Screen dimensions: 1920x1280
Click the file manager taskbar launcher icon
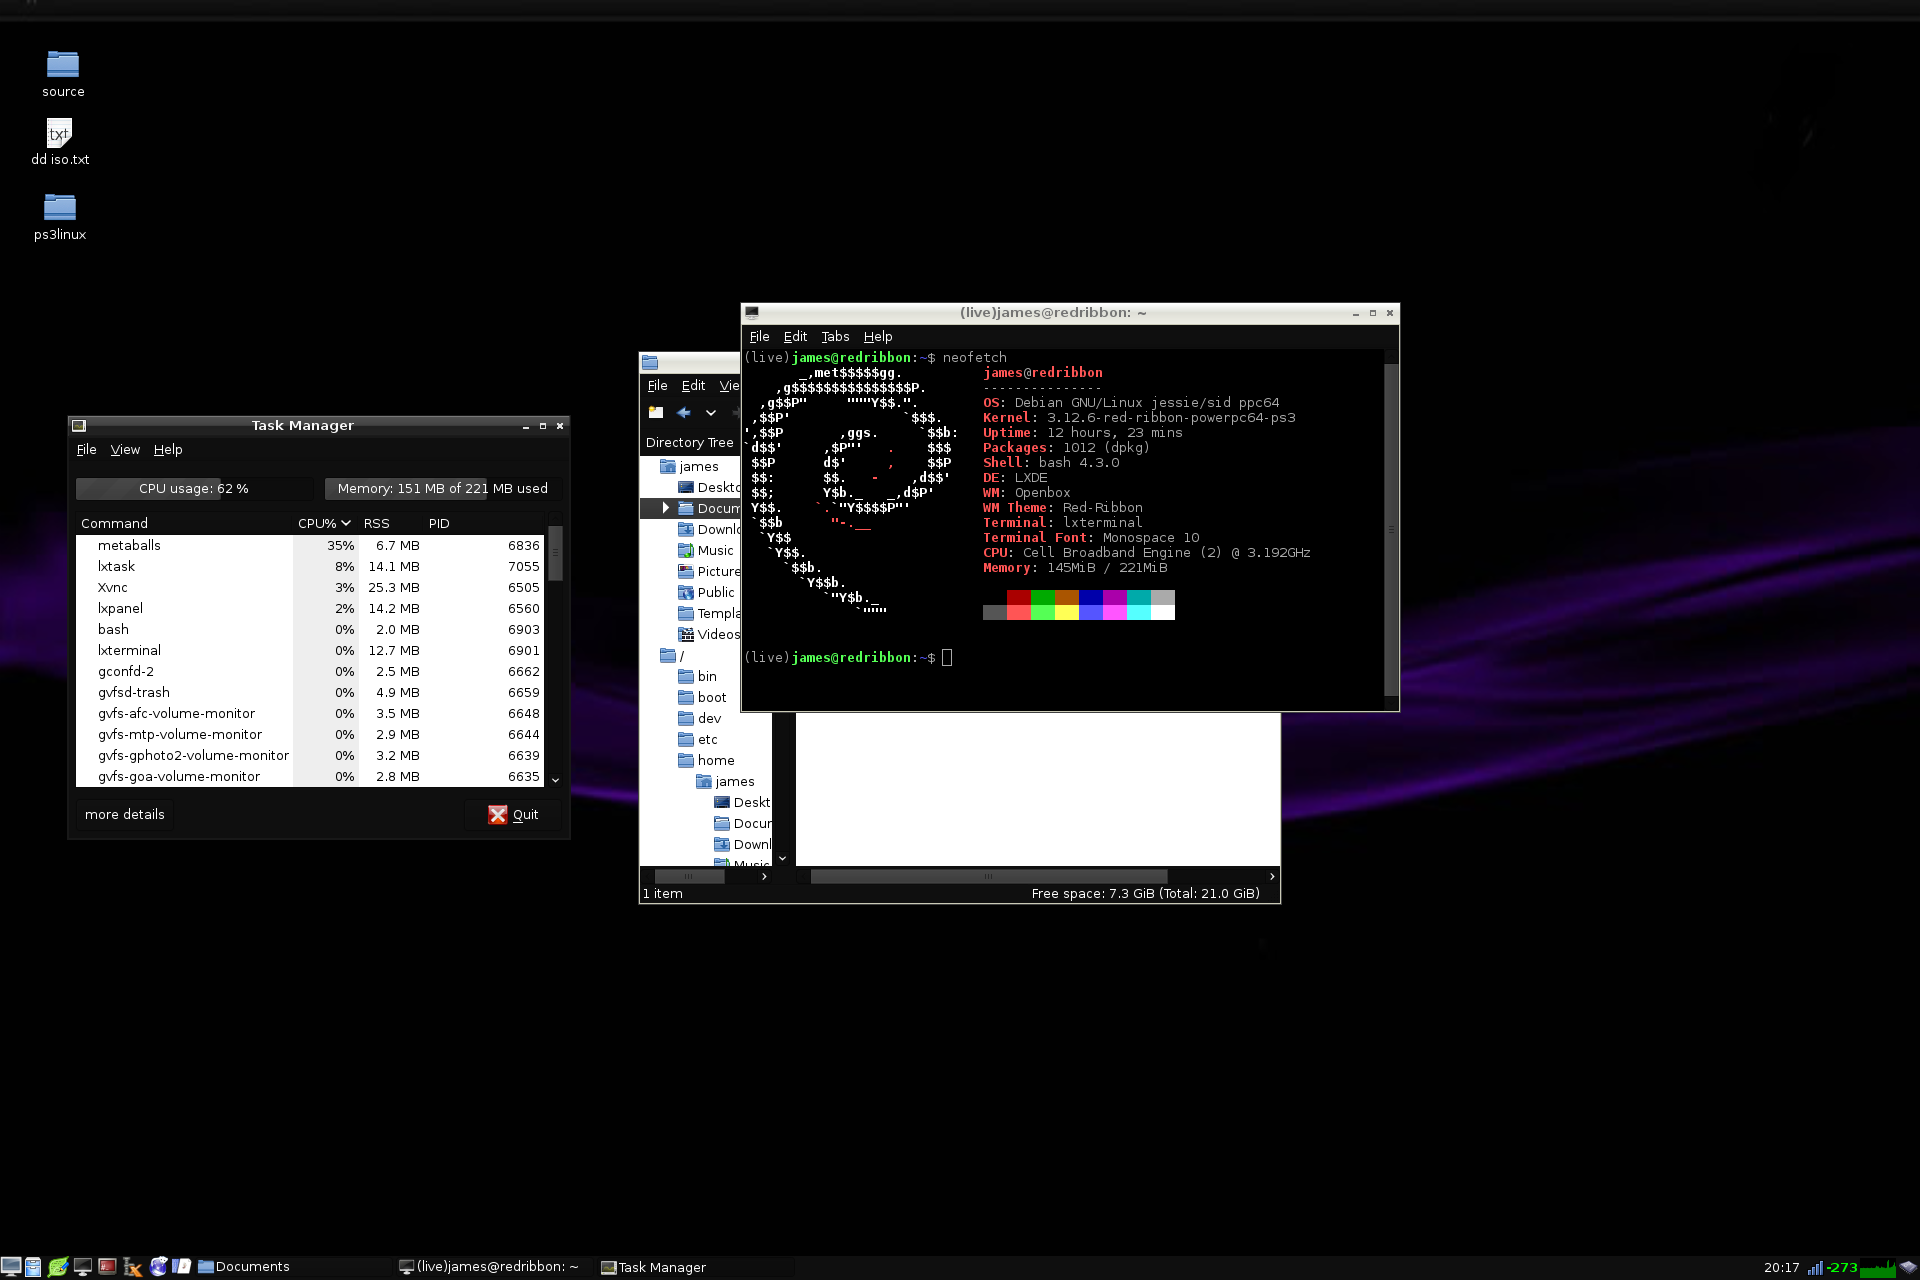(x=33, y=1267)
